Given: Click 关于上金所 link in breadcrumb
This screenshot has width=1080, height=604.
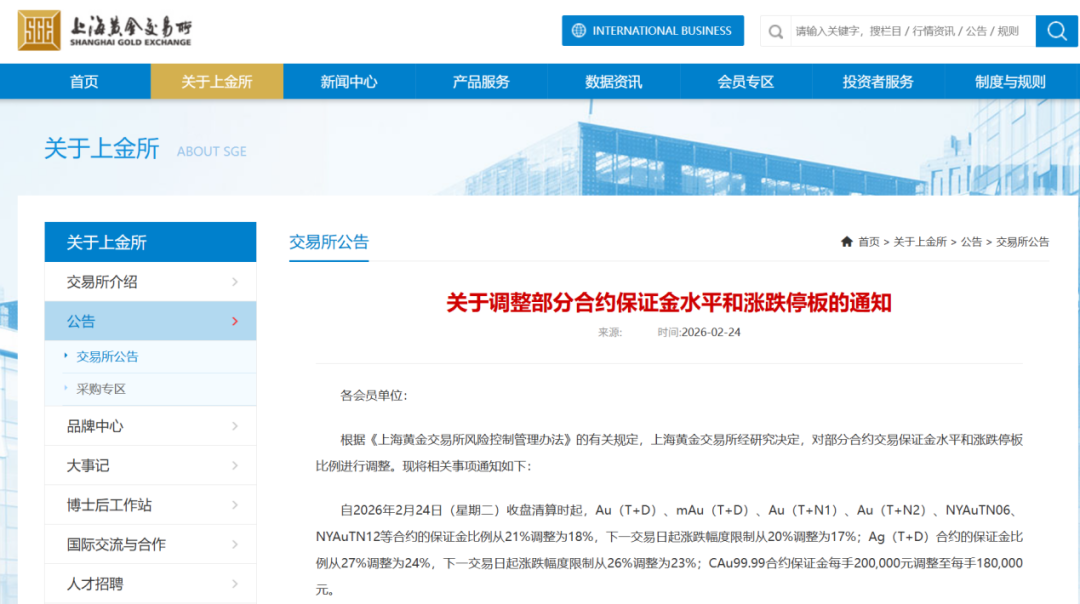Looking at the screenshot, I should [x=920, y=242].
